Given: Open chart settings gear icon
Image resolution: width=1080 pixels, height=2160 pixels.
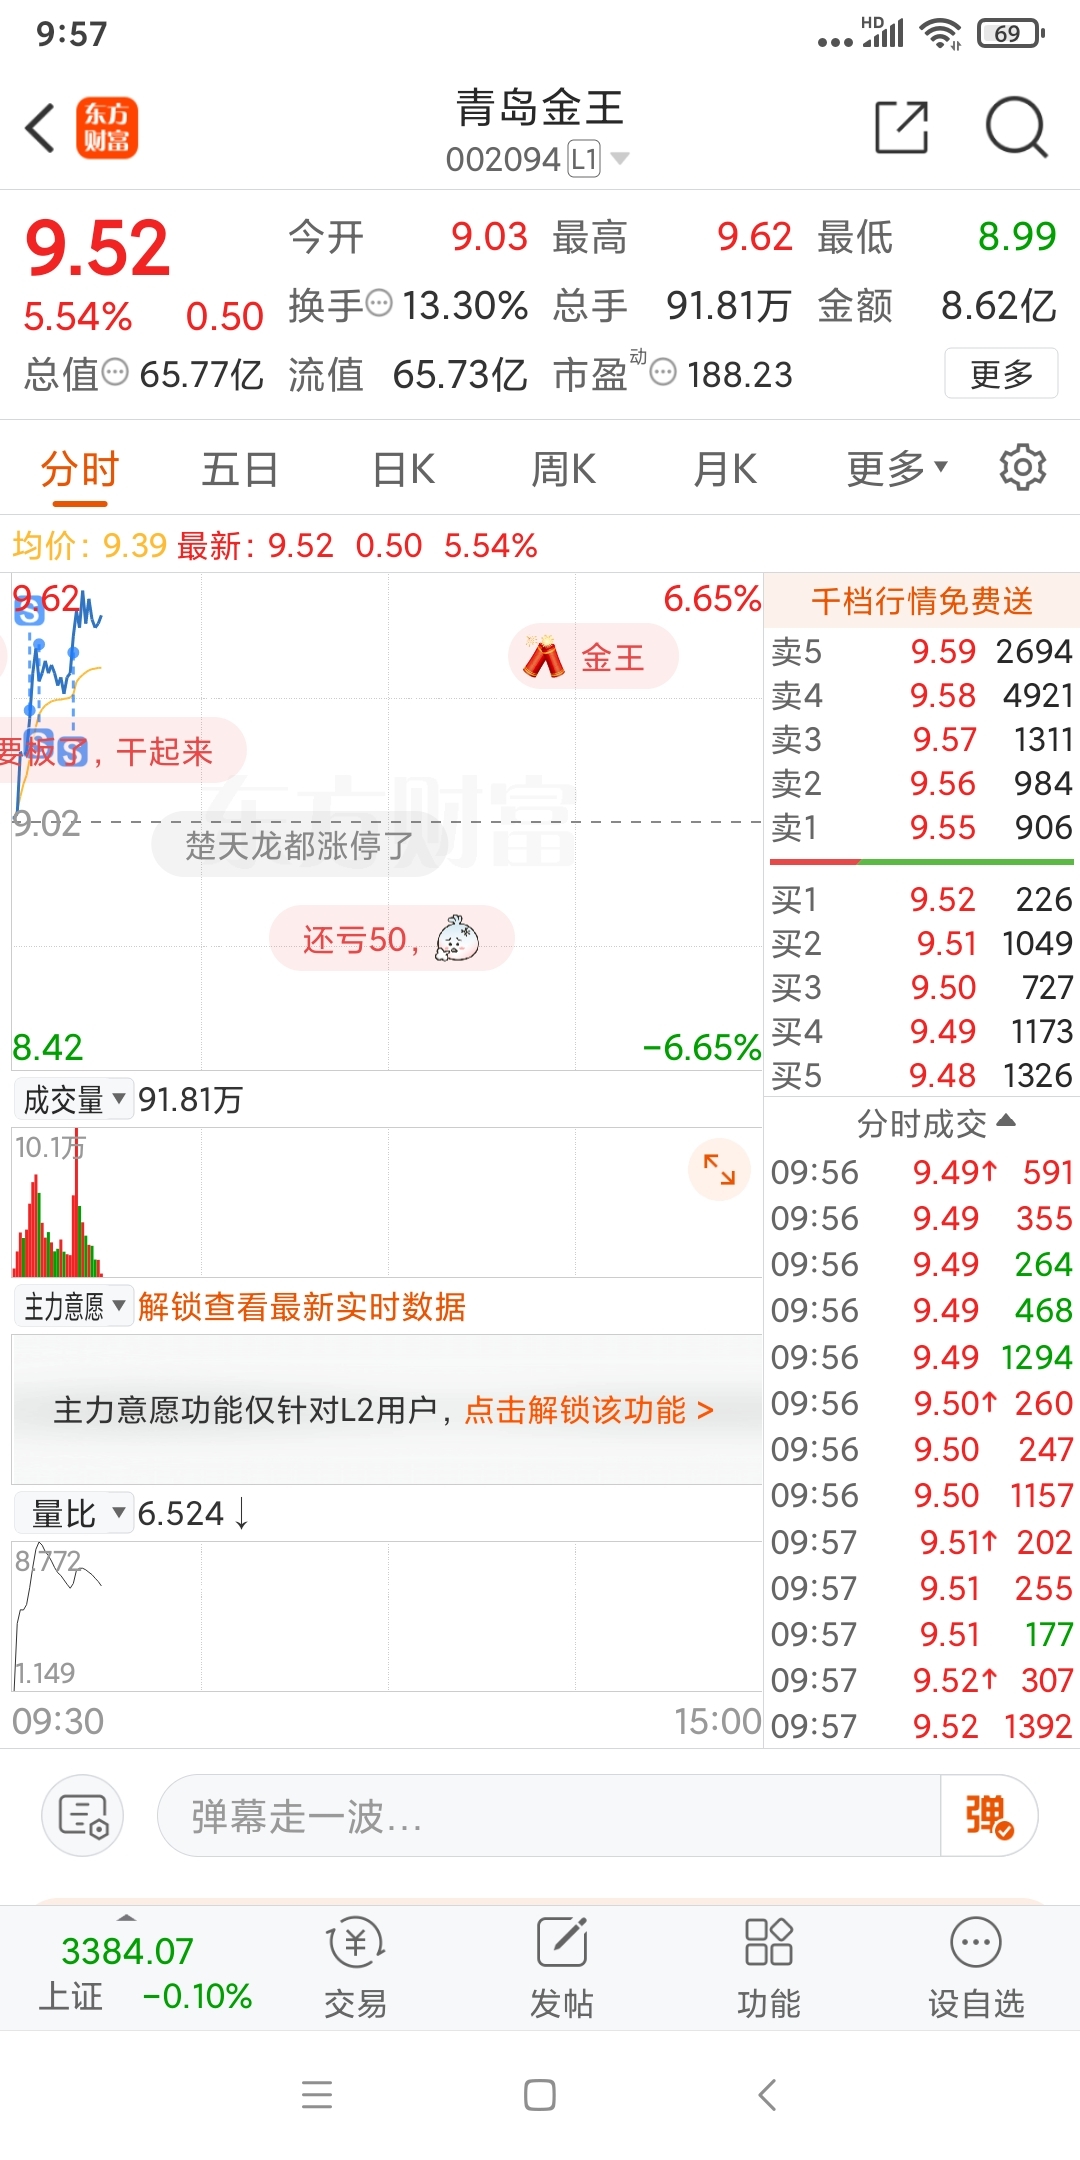Looking at the screenshot, I should coord(1022,467).
